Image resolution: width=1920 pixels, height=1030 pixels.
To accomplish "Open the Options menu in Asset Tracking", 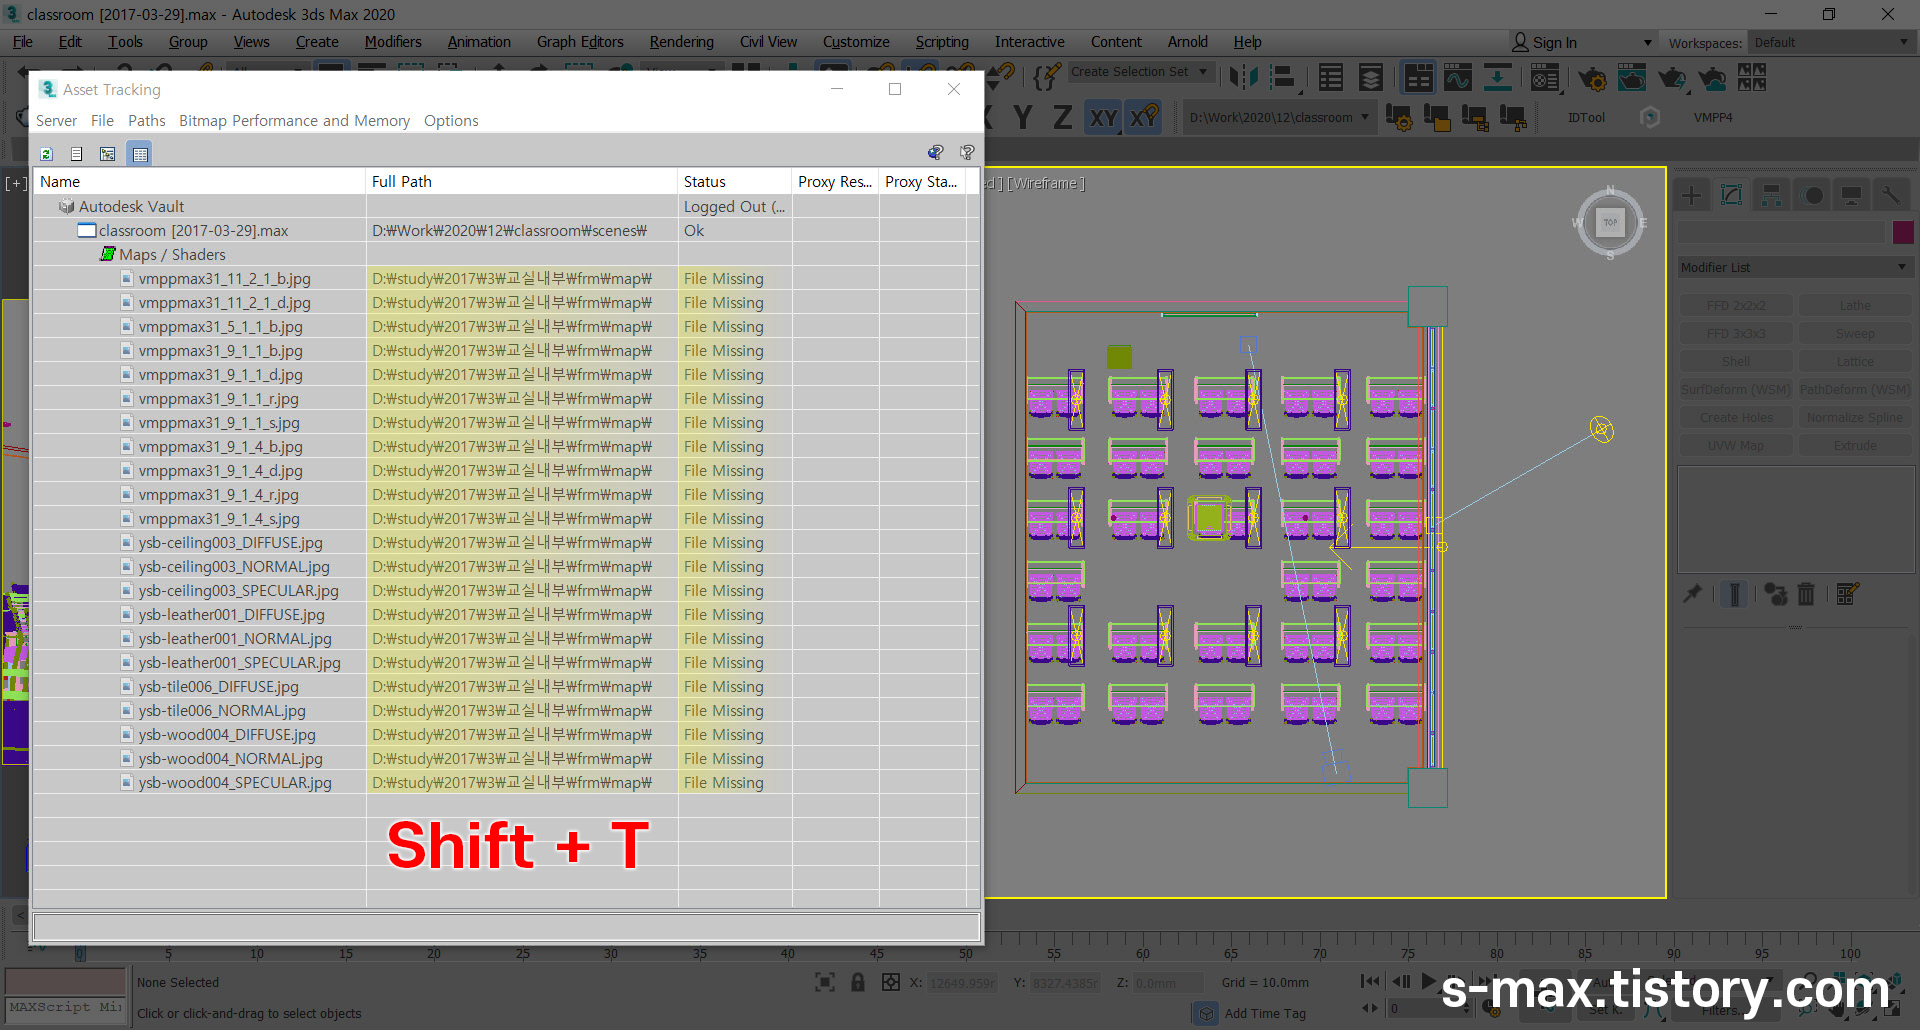I will point(451,120).
